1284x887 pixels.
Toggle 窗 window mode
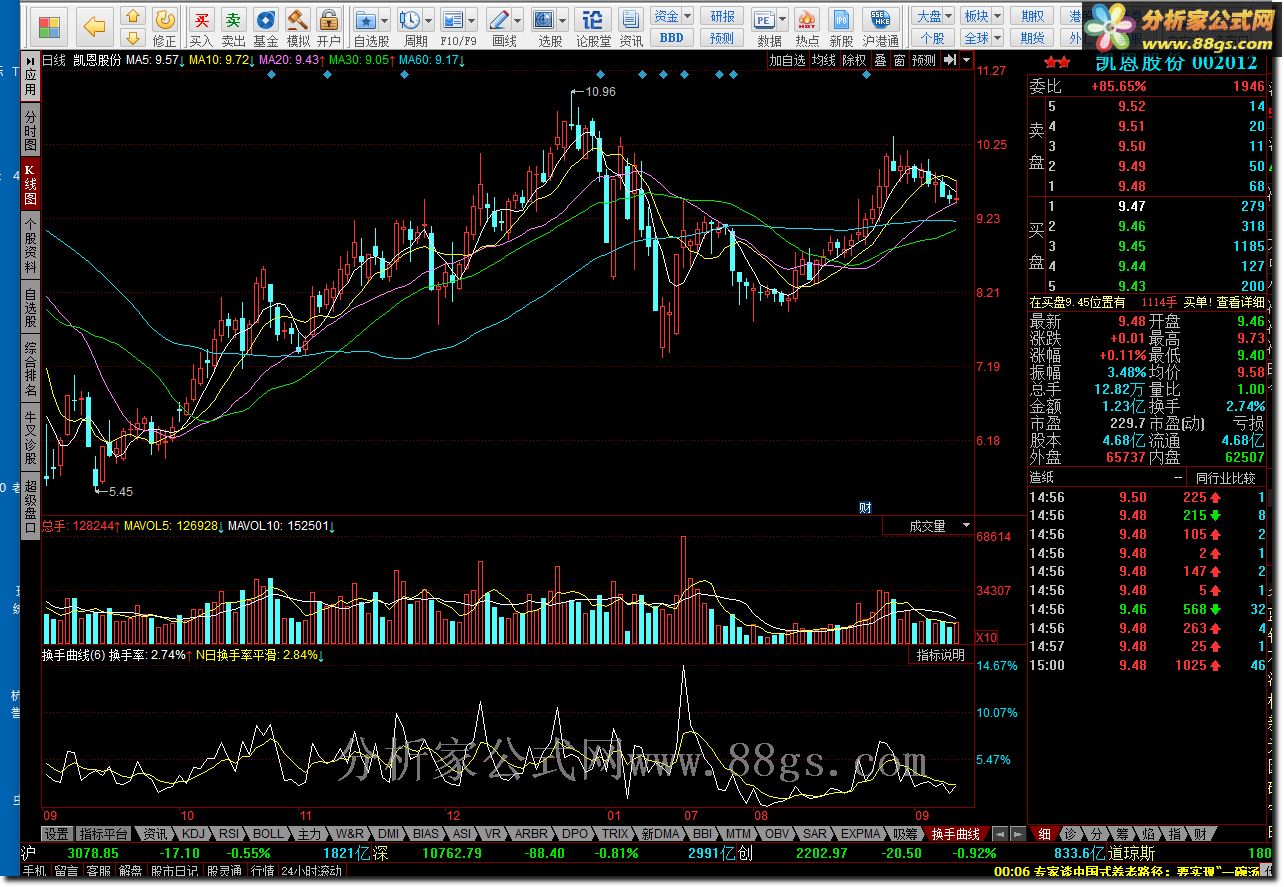pos(900,60)
